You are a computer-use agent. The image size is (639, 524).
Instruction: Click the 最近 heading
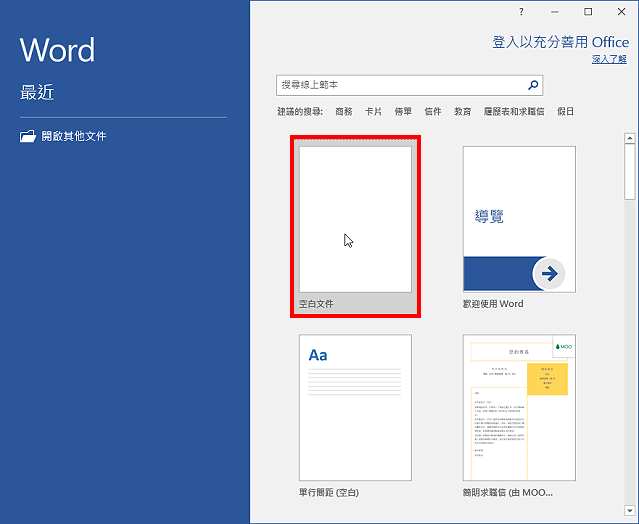[37, 92]
